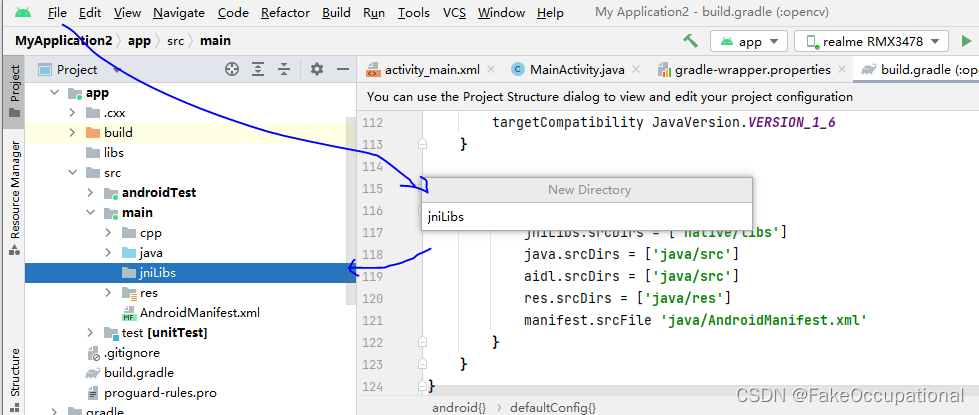Screen dimensions: 979x415
Task: Open the Resource Manager side tab
Action: 13,198
